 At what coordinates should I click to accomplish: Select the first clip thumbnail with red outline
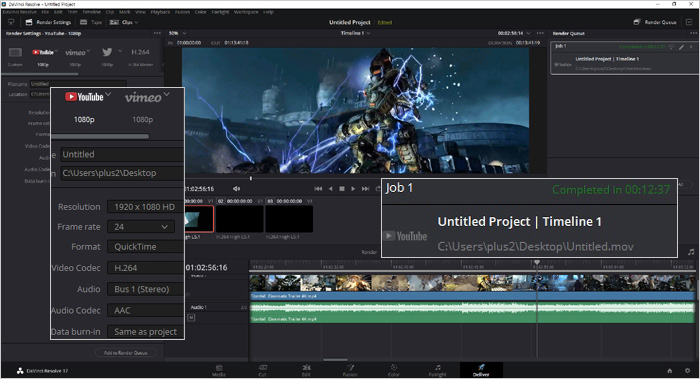(x=199, y=219)
